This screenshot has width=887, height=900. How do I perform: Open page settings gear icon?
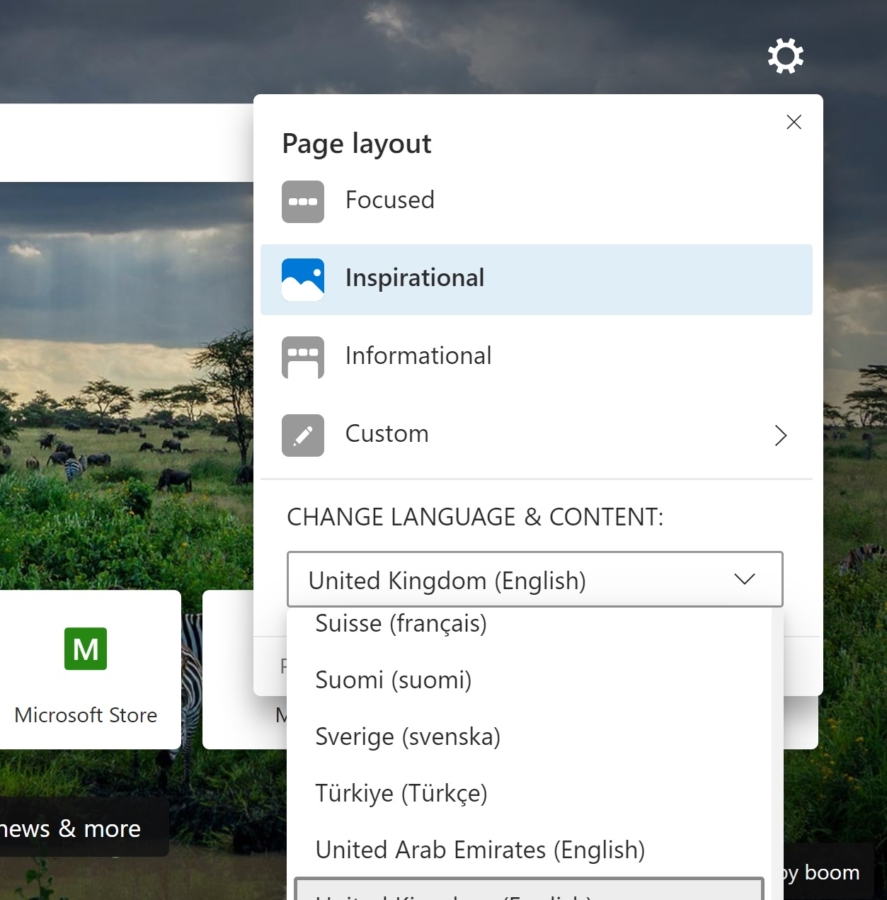[785, 56]
